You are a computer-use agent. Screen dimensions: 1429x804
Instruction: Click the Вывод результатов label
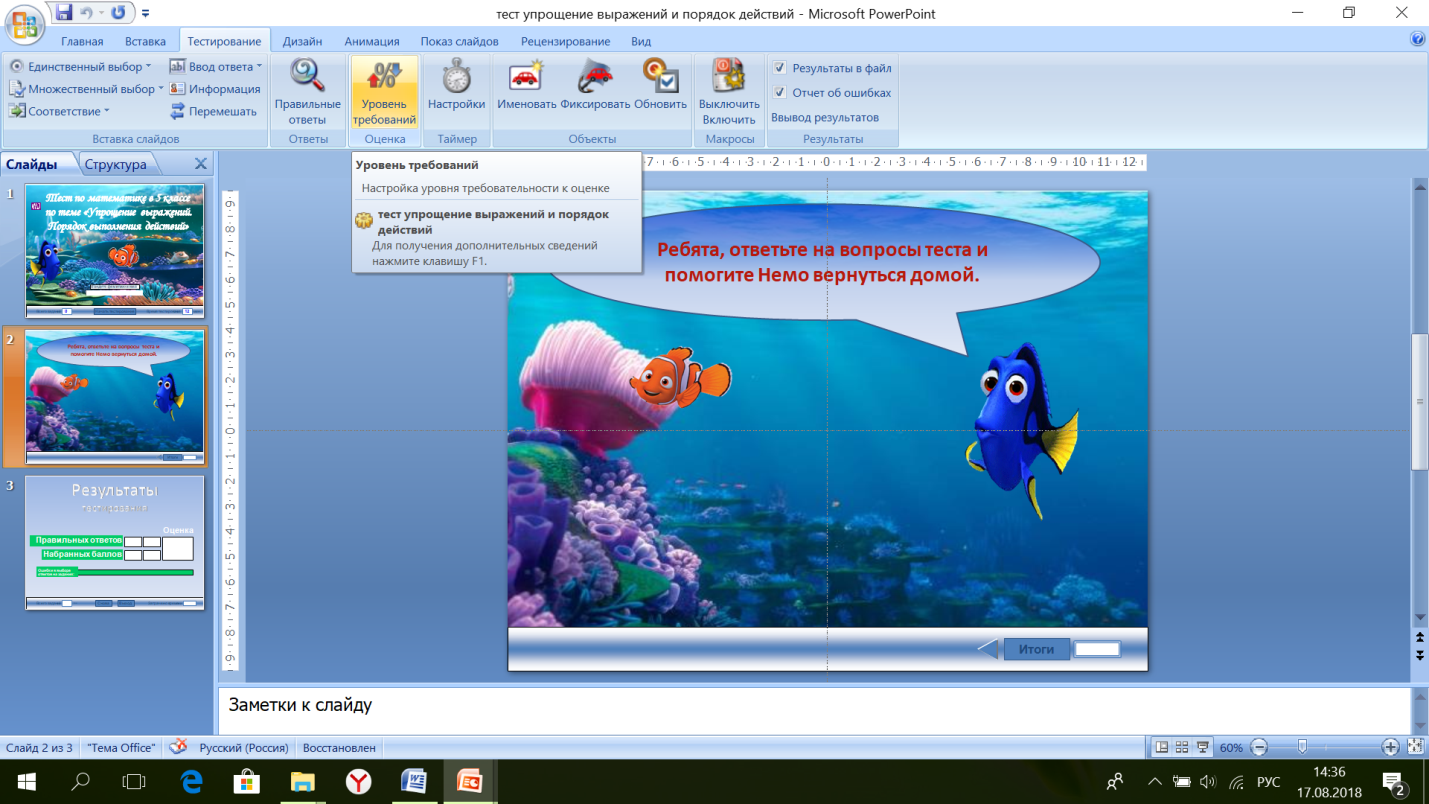tap(824, 117)
